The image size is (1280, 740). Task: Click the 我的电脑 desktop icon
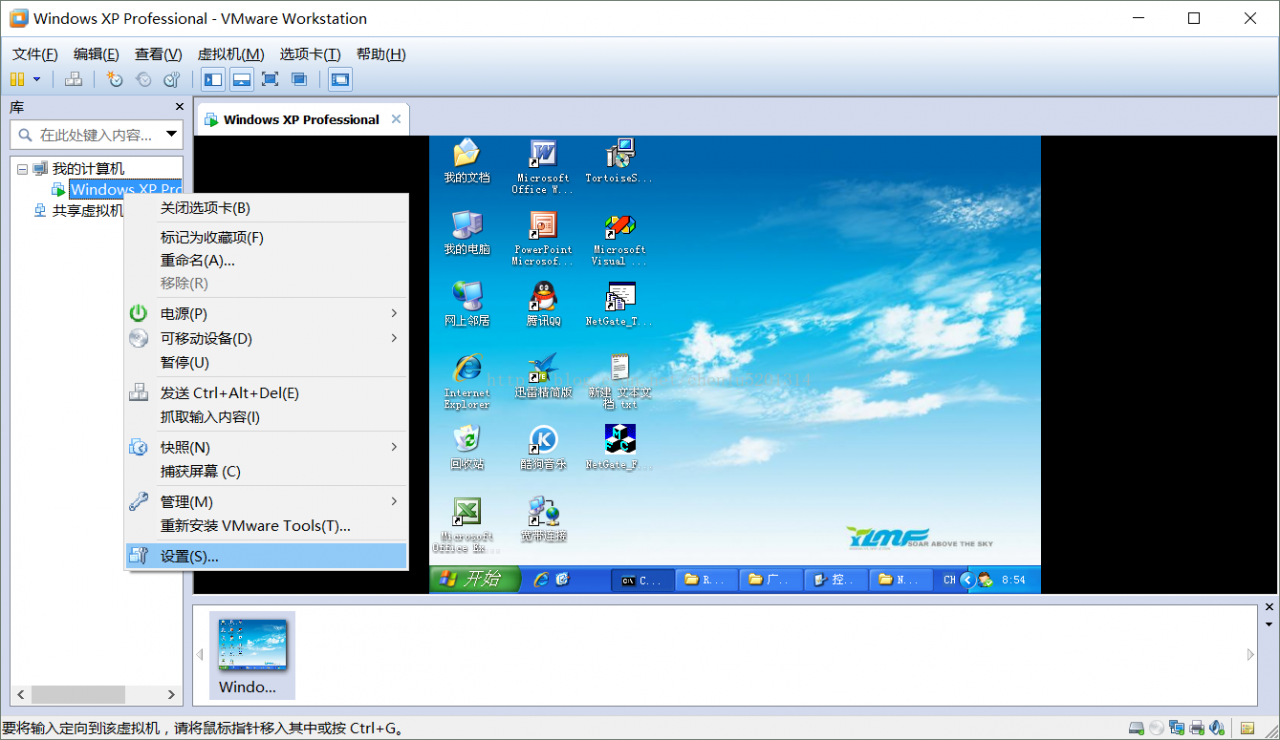pos(467,233)
